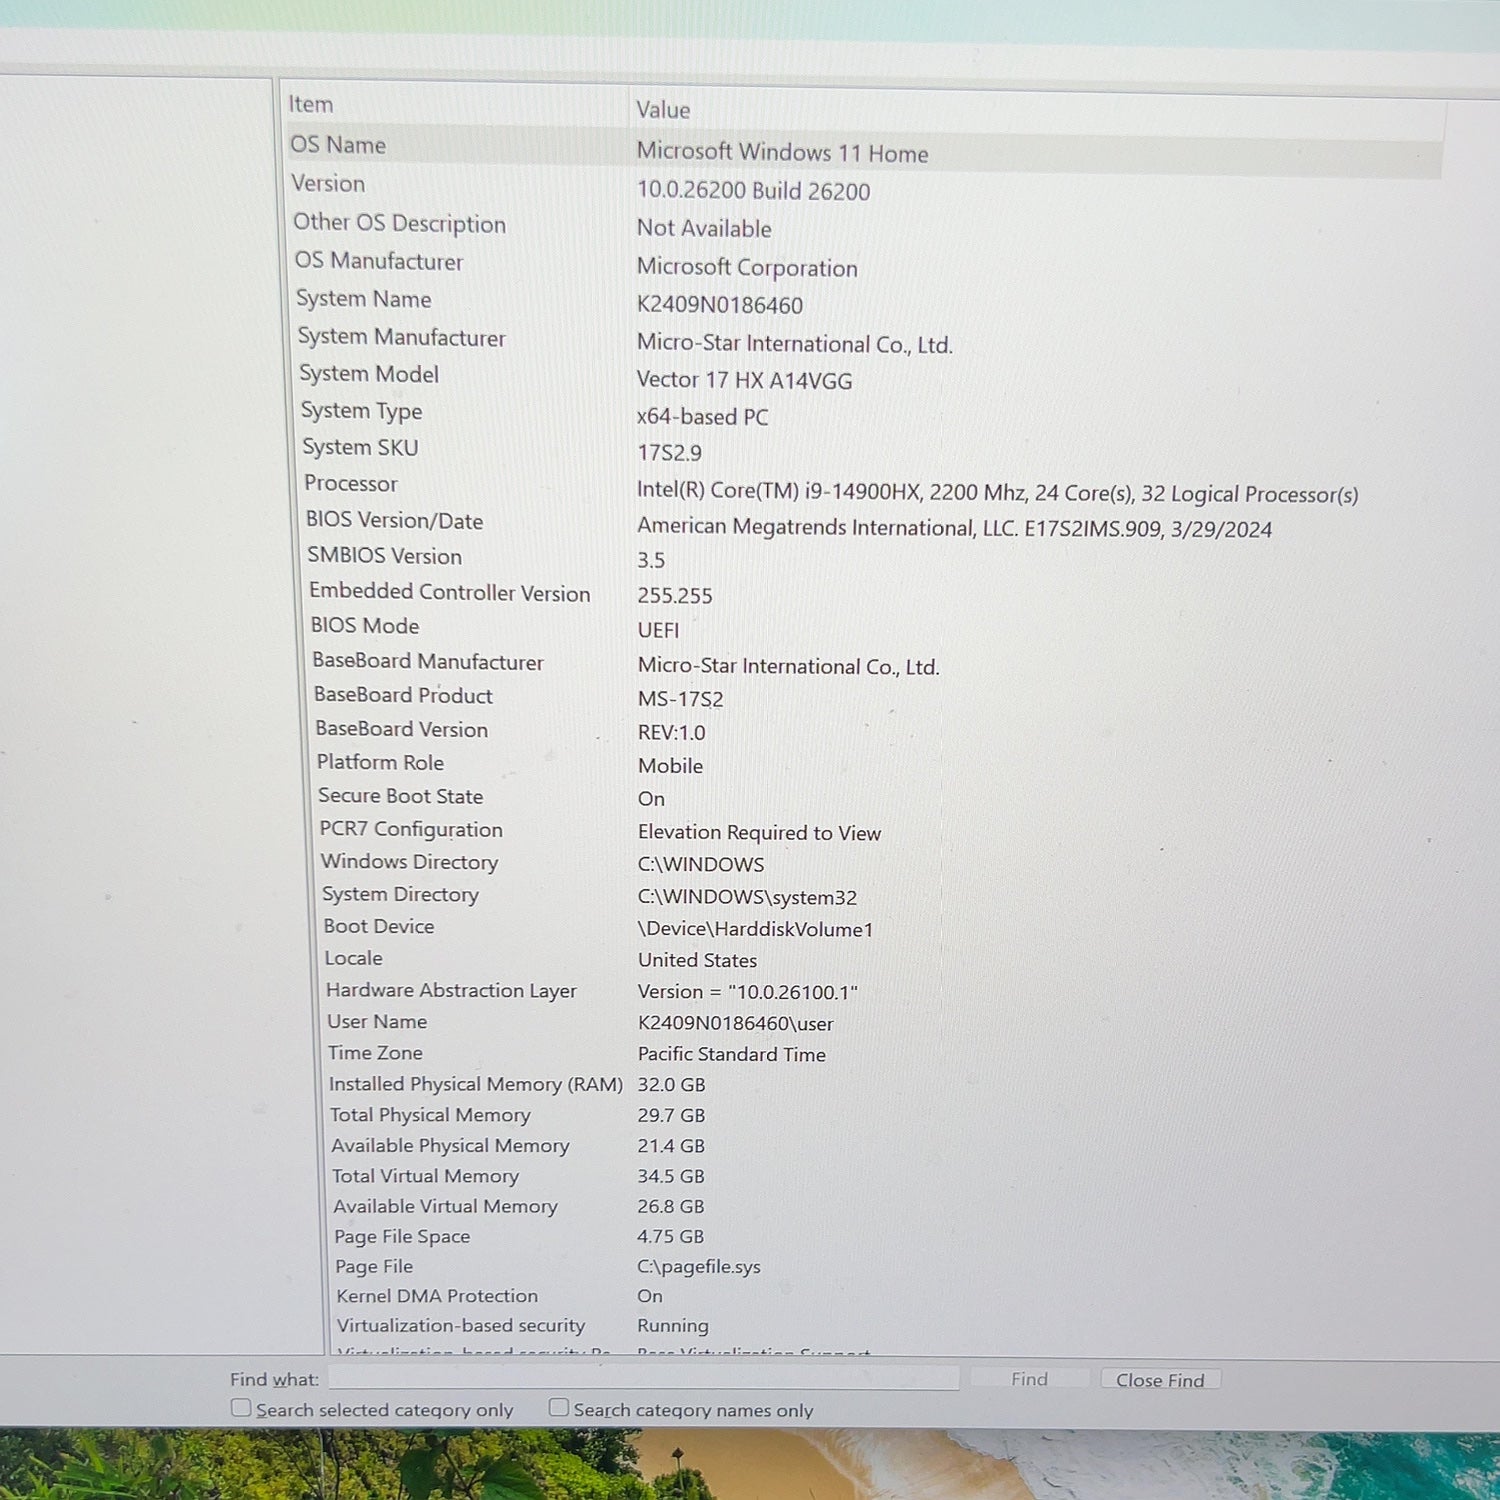Image resolution: width=1500 pixels, height=1500 pixels.
Task: Focus the "Find what" search input field
Action: tap(644, 1378)
